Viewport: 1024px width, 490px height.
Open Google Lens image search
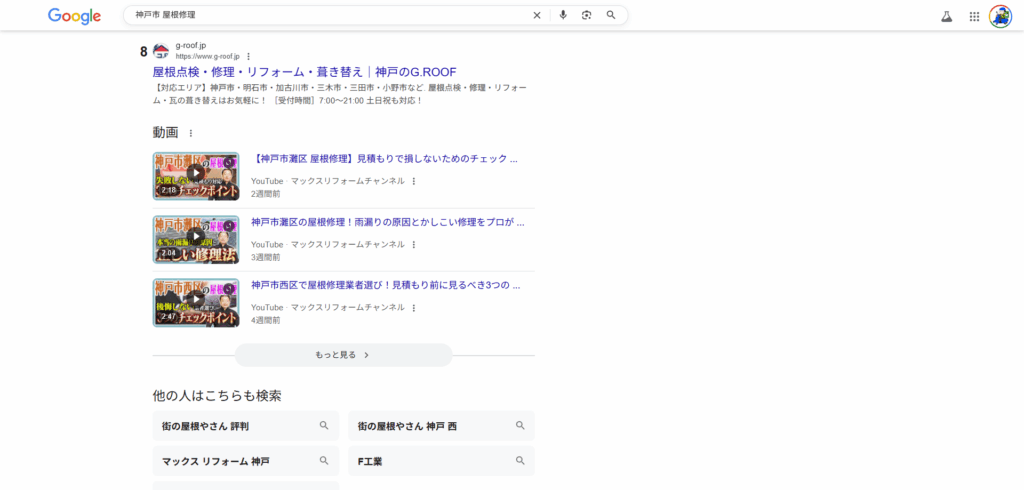[x=587, y=15]
